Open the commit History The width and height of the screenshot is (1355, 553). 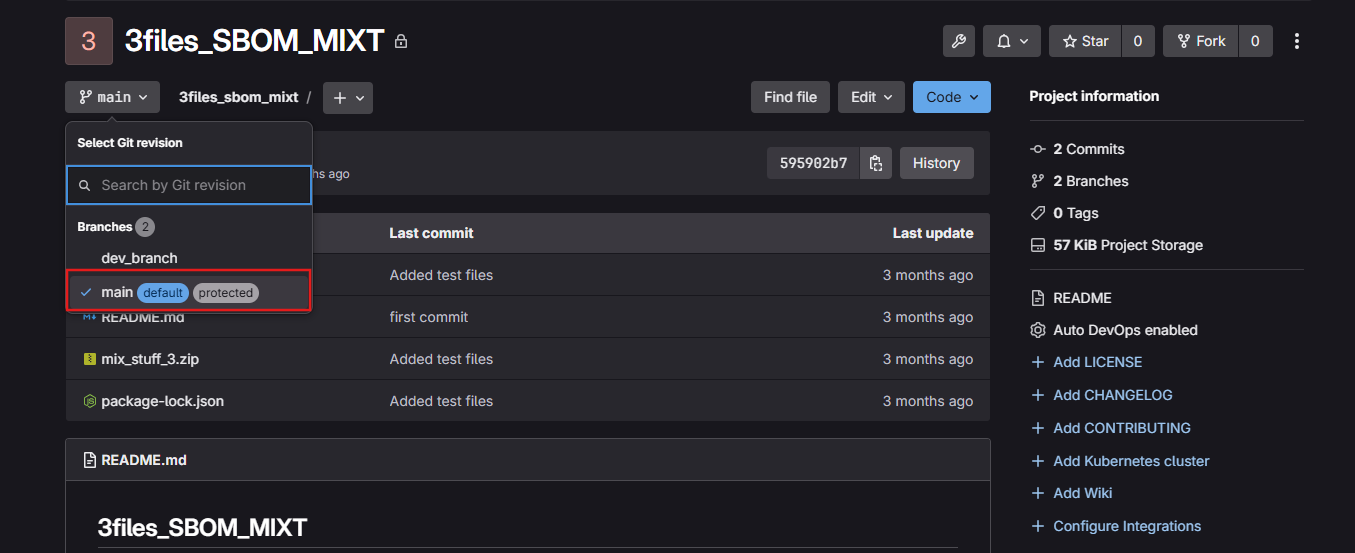coord(936,163)
